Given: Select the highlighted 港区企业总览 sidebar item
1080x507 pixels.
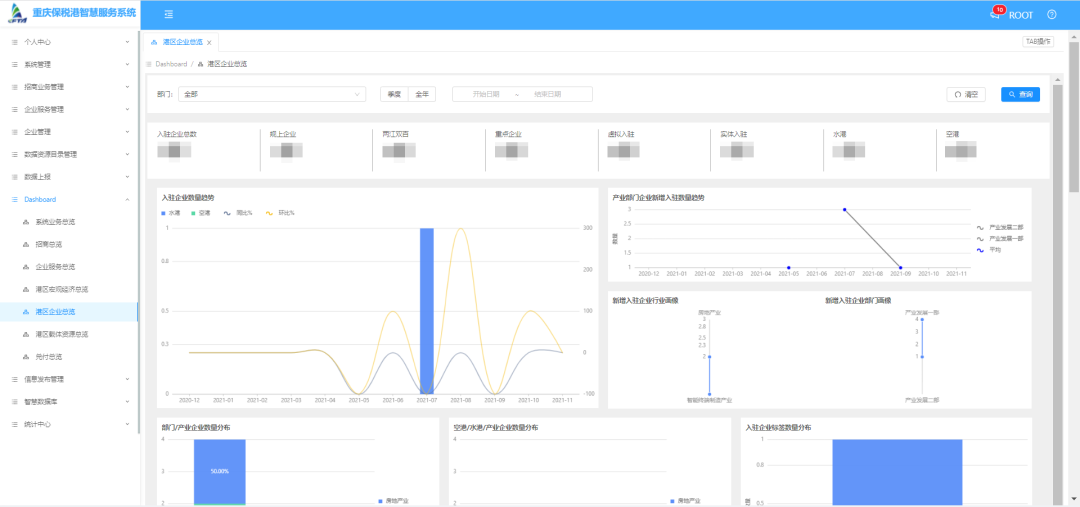Looking at the screenshot, I should tap(69, 311).
